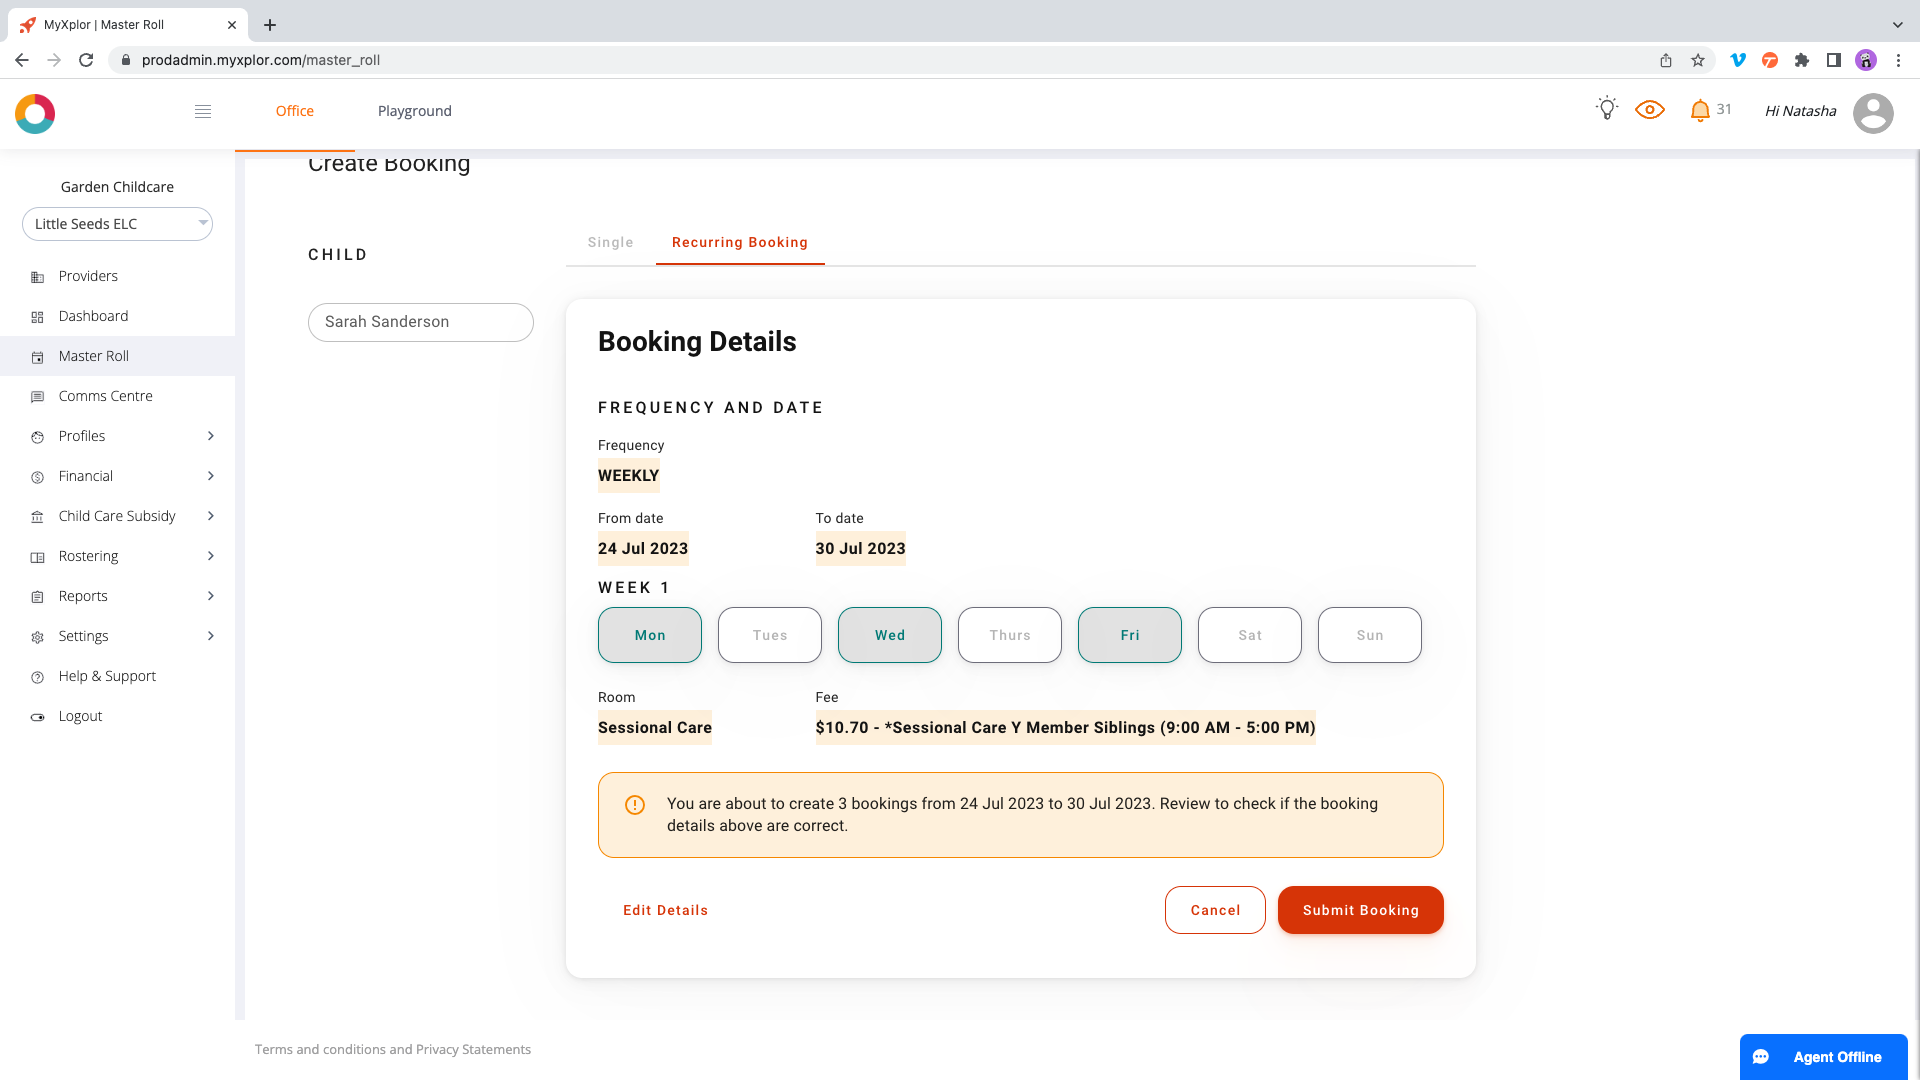The image size is (1920, 1080).
Task: Deselect the Wed day button
Action: 889,635
